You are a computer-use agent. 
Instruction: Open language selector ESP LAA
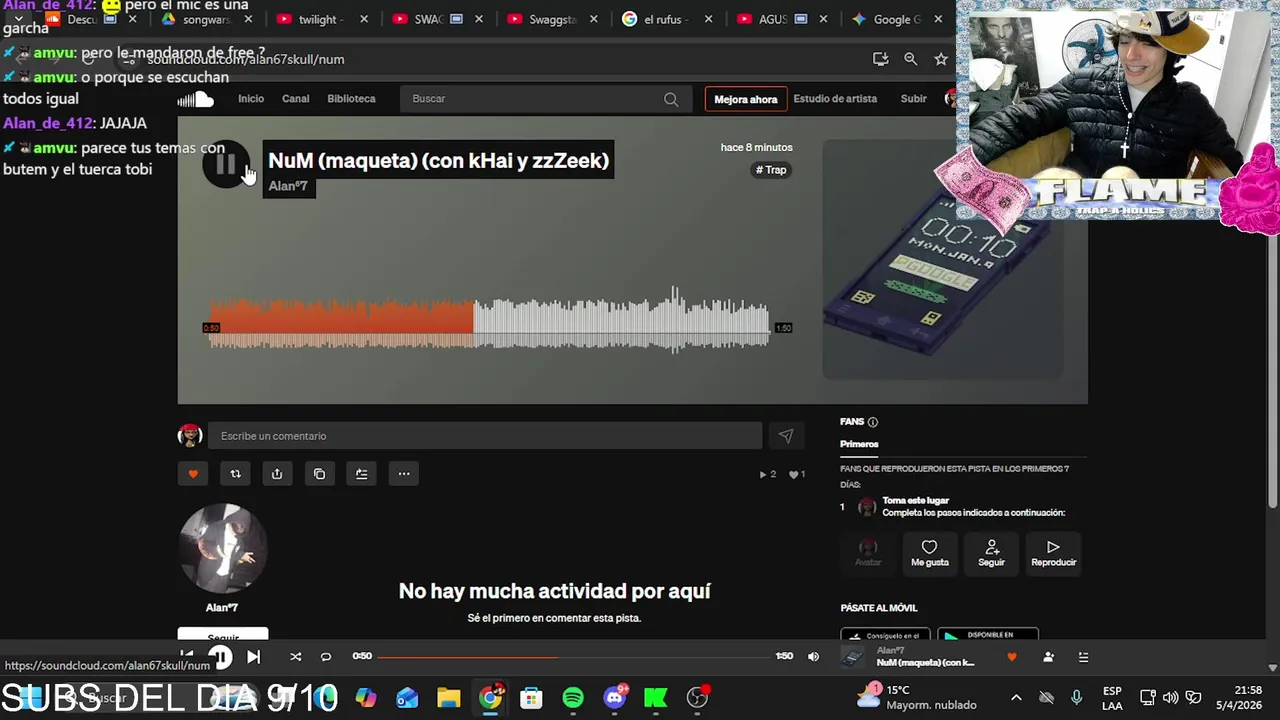(x=1112, y=698)
